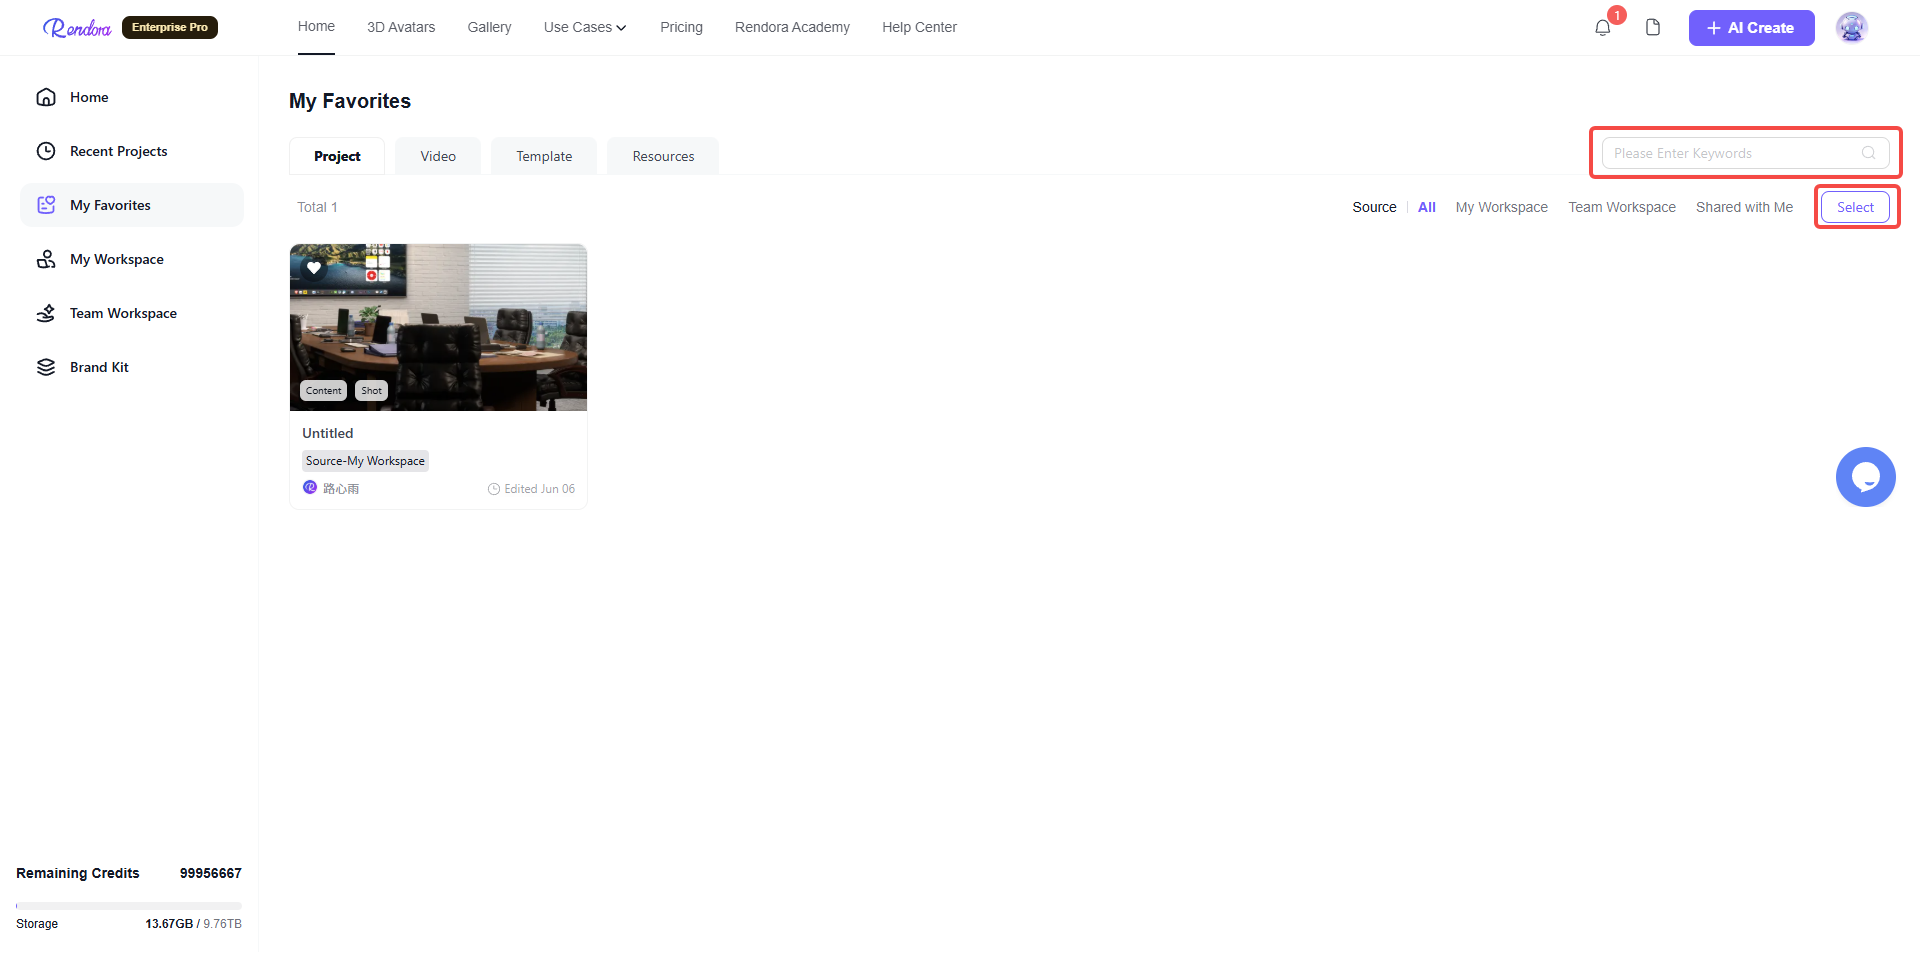
Task: Filter source by Shared with Me
Action: click(x=1744, y=207)
